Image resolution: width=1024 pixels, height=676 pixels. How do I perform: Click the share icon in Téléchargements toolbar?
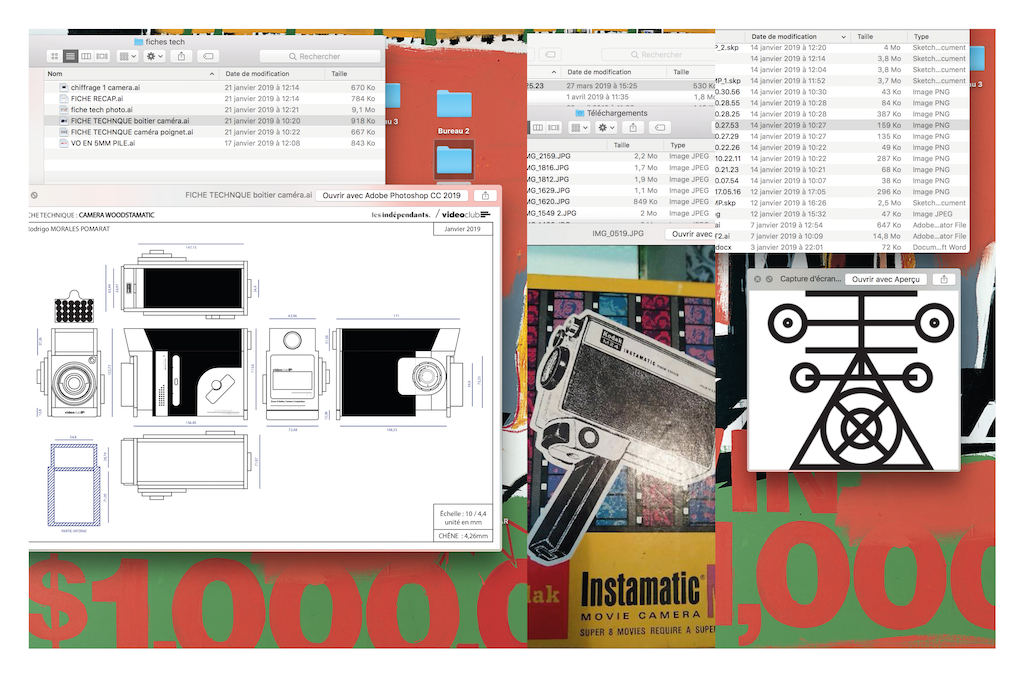click(633, 127)
